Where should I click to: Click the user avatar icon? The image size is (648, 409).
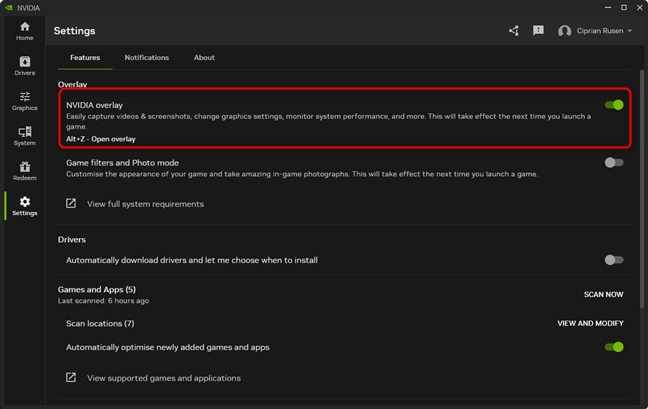point(564,31)
